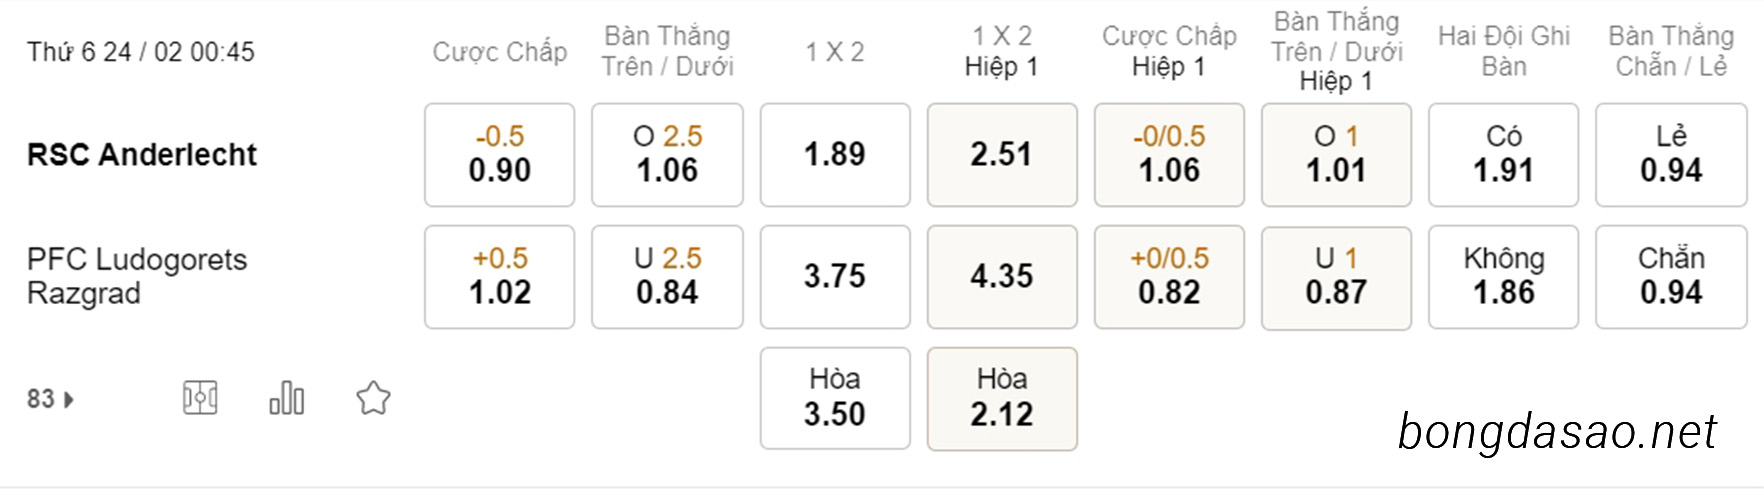This screenshot has width=1764, height=497.
Task: Select Ludogorets +0.5 handicap odds 1.02
Action: tap(500, 277)
